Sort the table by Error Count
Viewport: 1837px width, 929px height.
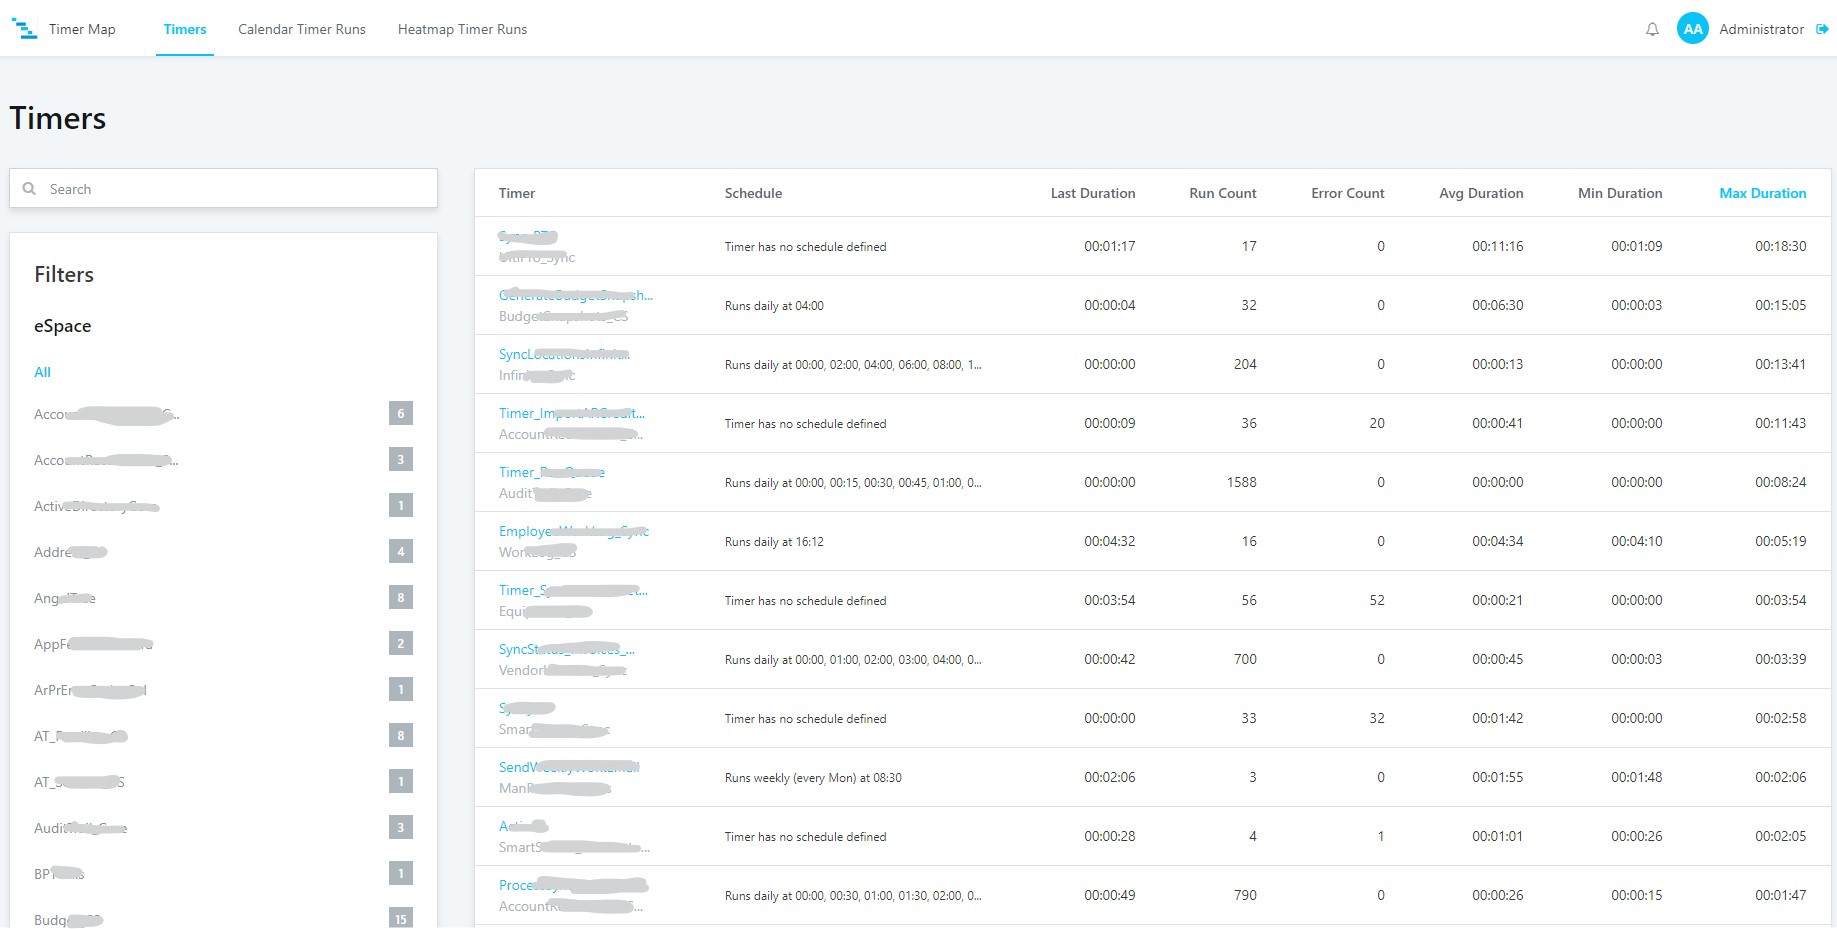click(1348, 193)
